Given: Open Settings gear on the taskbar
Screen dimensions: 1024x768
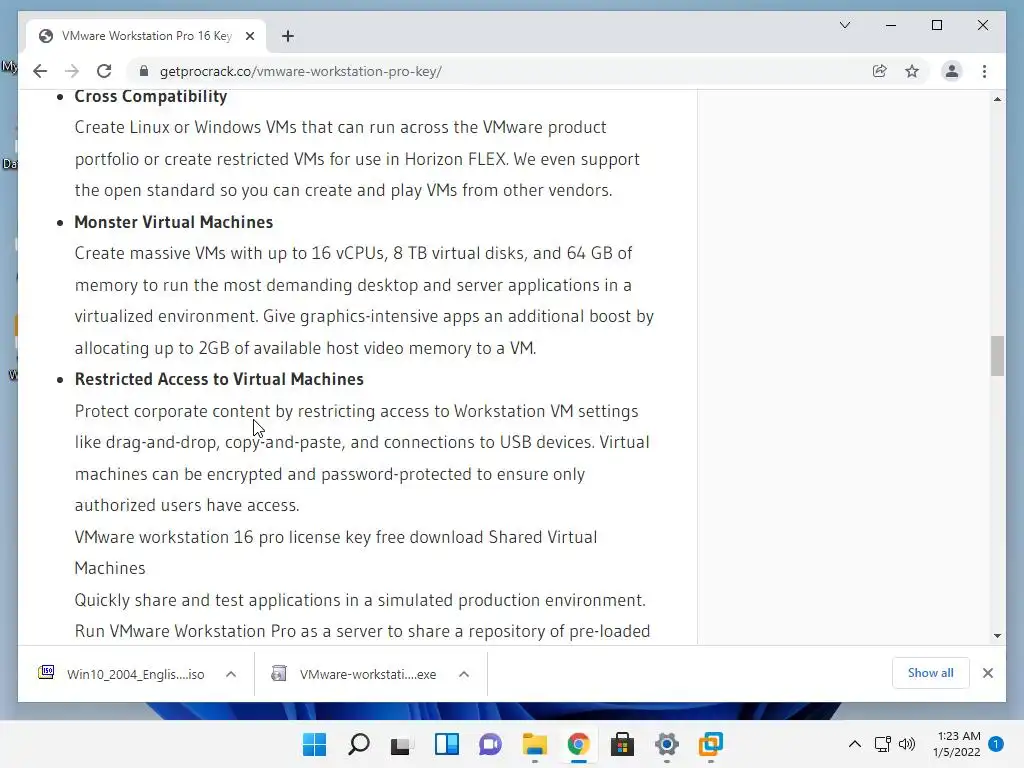Looking at the screenshot, I should pyautogui.click(x=667, y=744).
